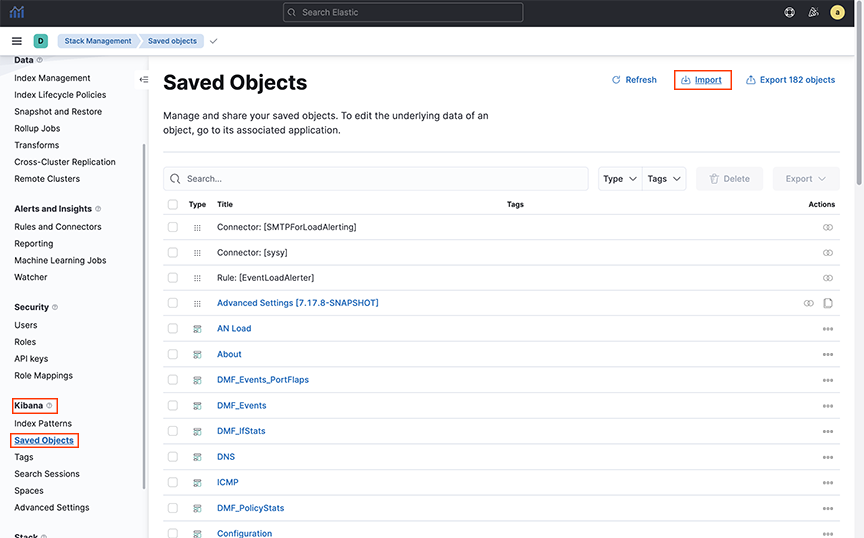Open the DMF_Events saved object link

click(241, 406)
